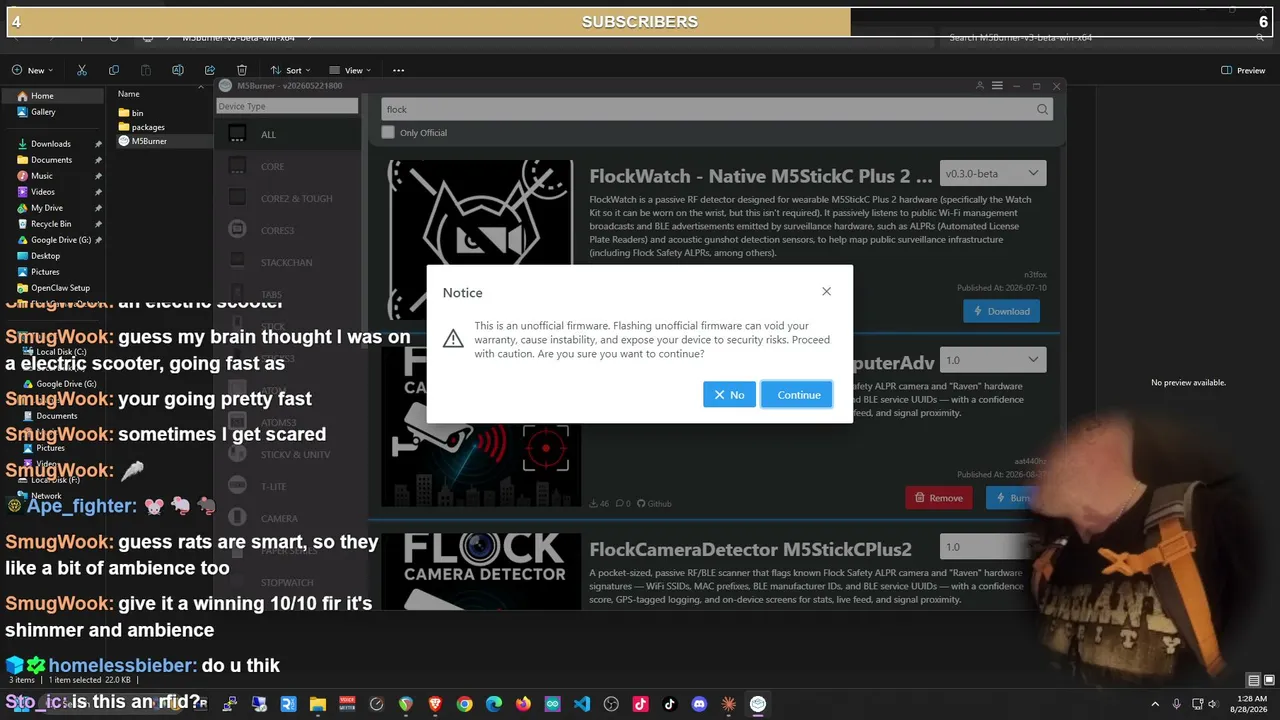Go to Home in Explorer navigation

coord(52,96)
